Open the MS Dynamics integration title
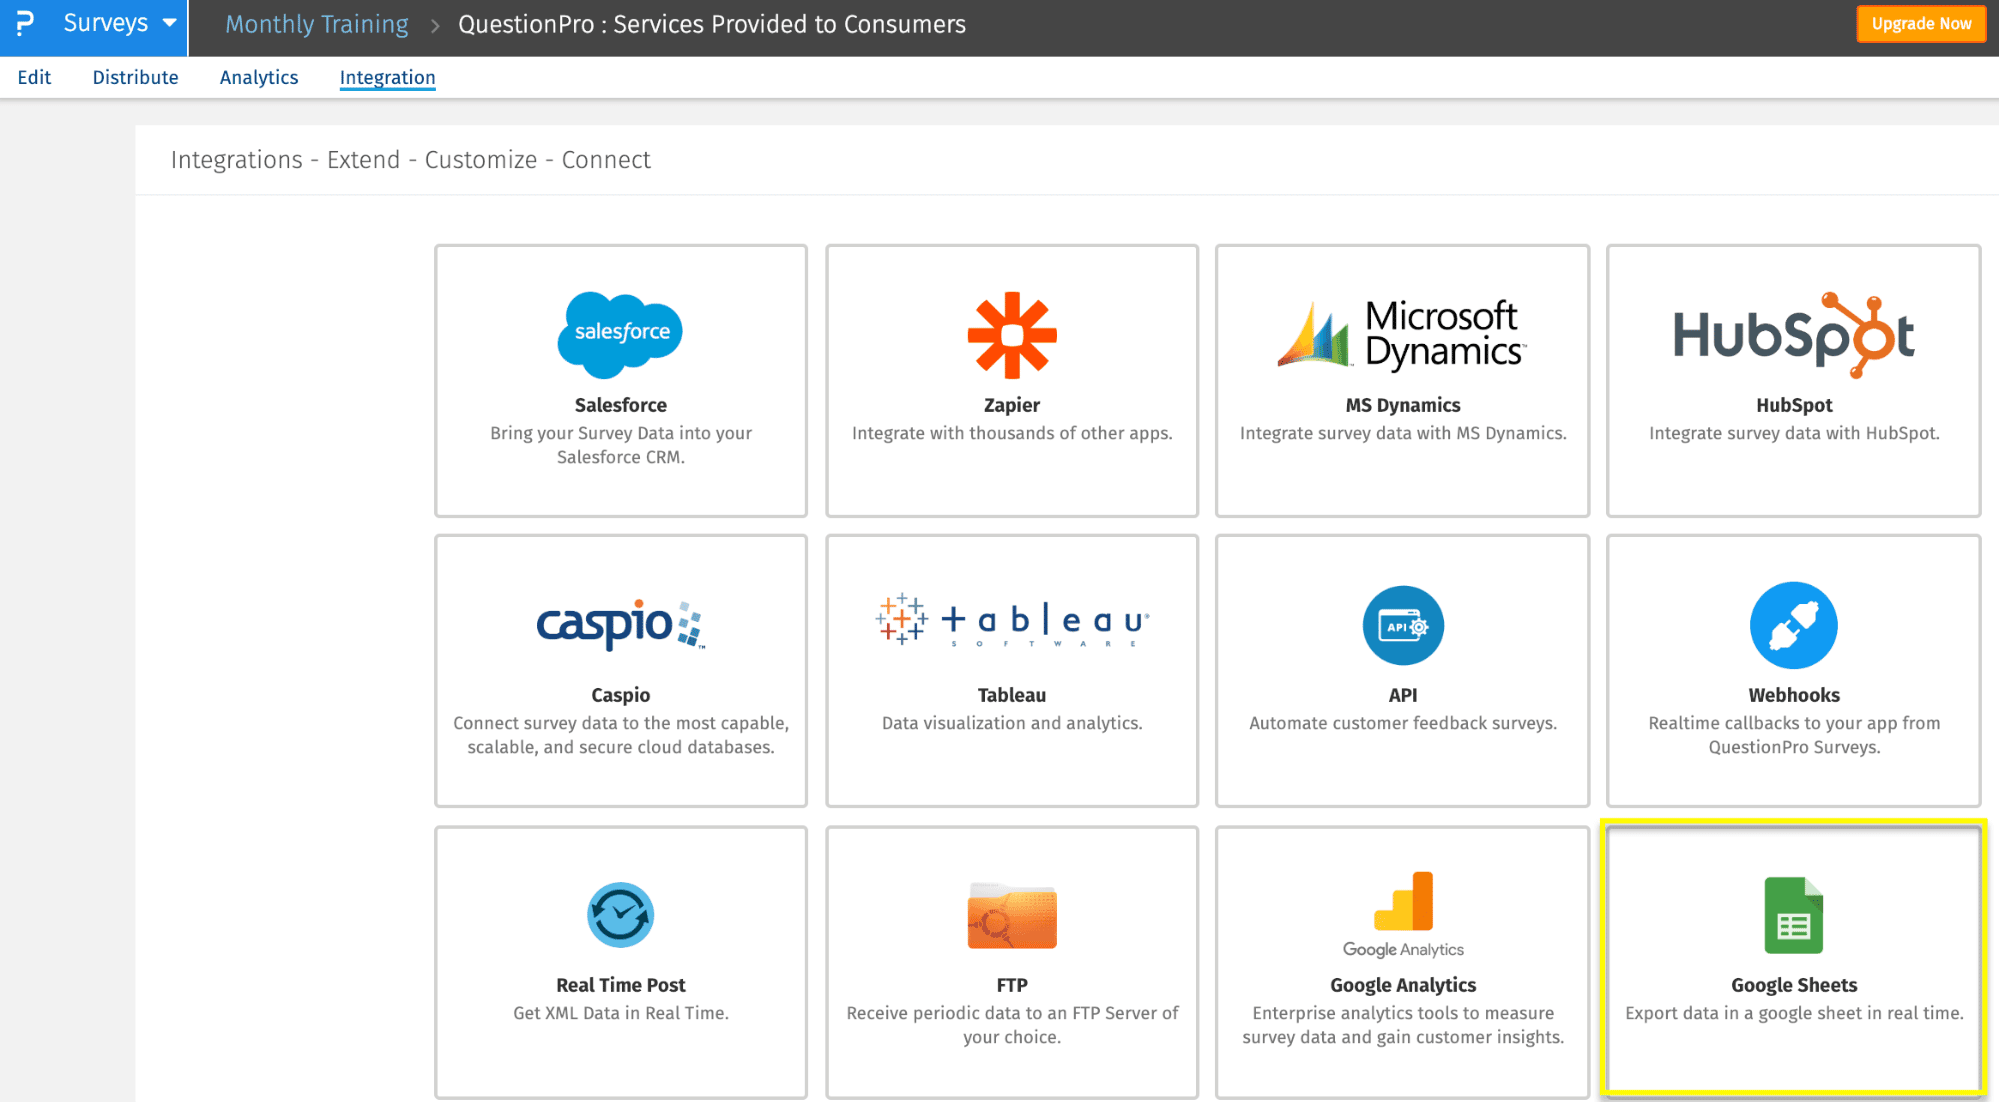The height and width of the screenshot is (1102, 1999). click(1403, 405)
